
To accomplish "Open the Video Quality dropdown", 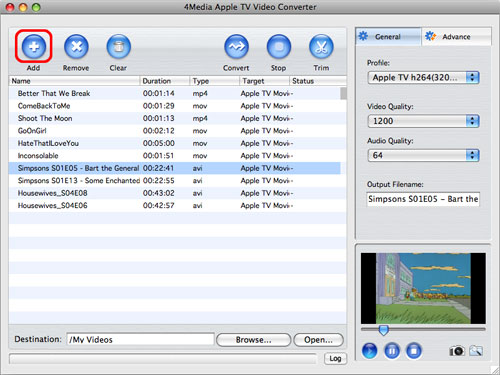I will coord(424,121).
